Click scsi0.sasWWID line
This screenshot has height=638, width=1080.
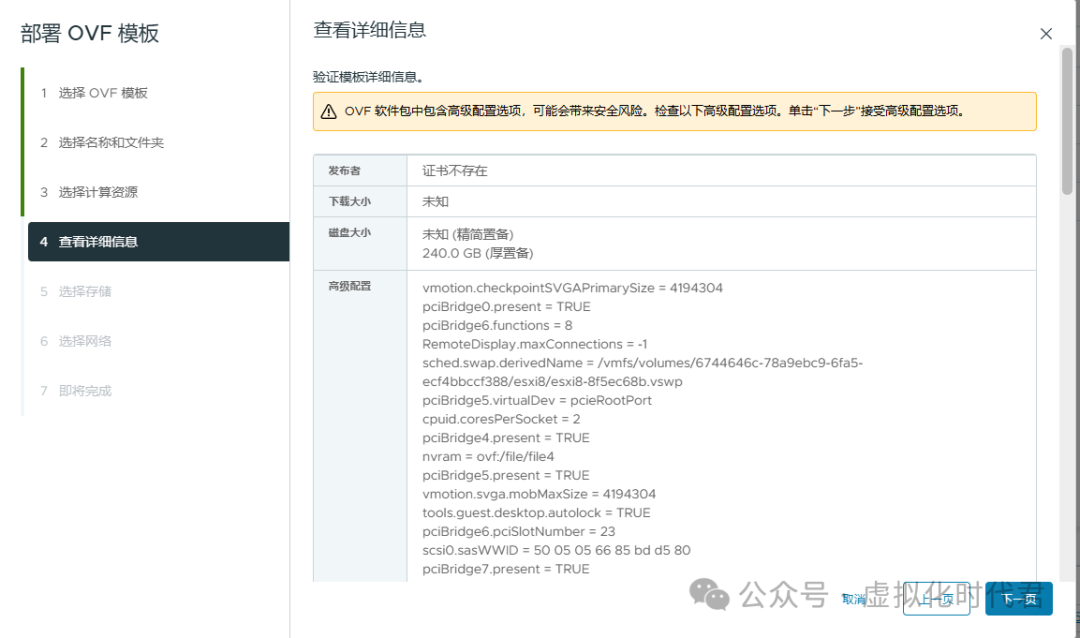coord(557,550)
